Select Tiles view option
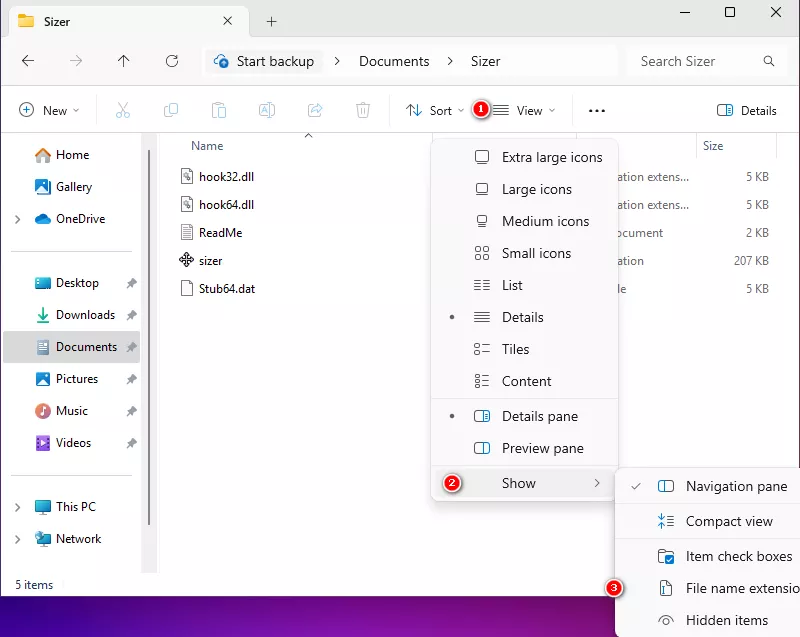The height and width of the screenshot is (637, 800). click(x=524, y=349)
